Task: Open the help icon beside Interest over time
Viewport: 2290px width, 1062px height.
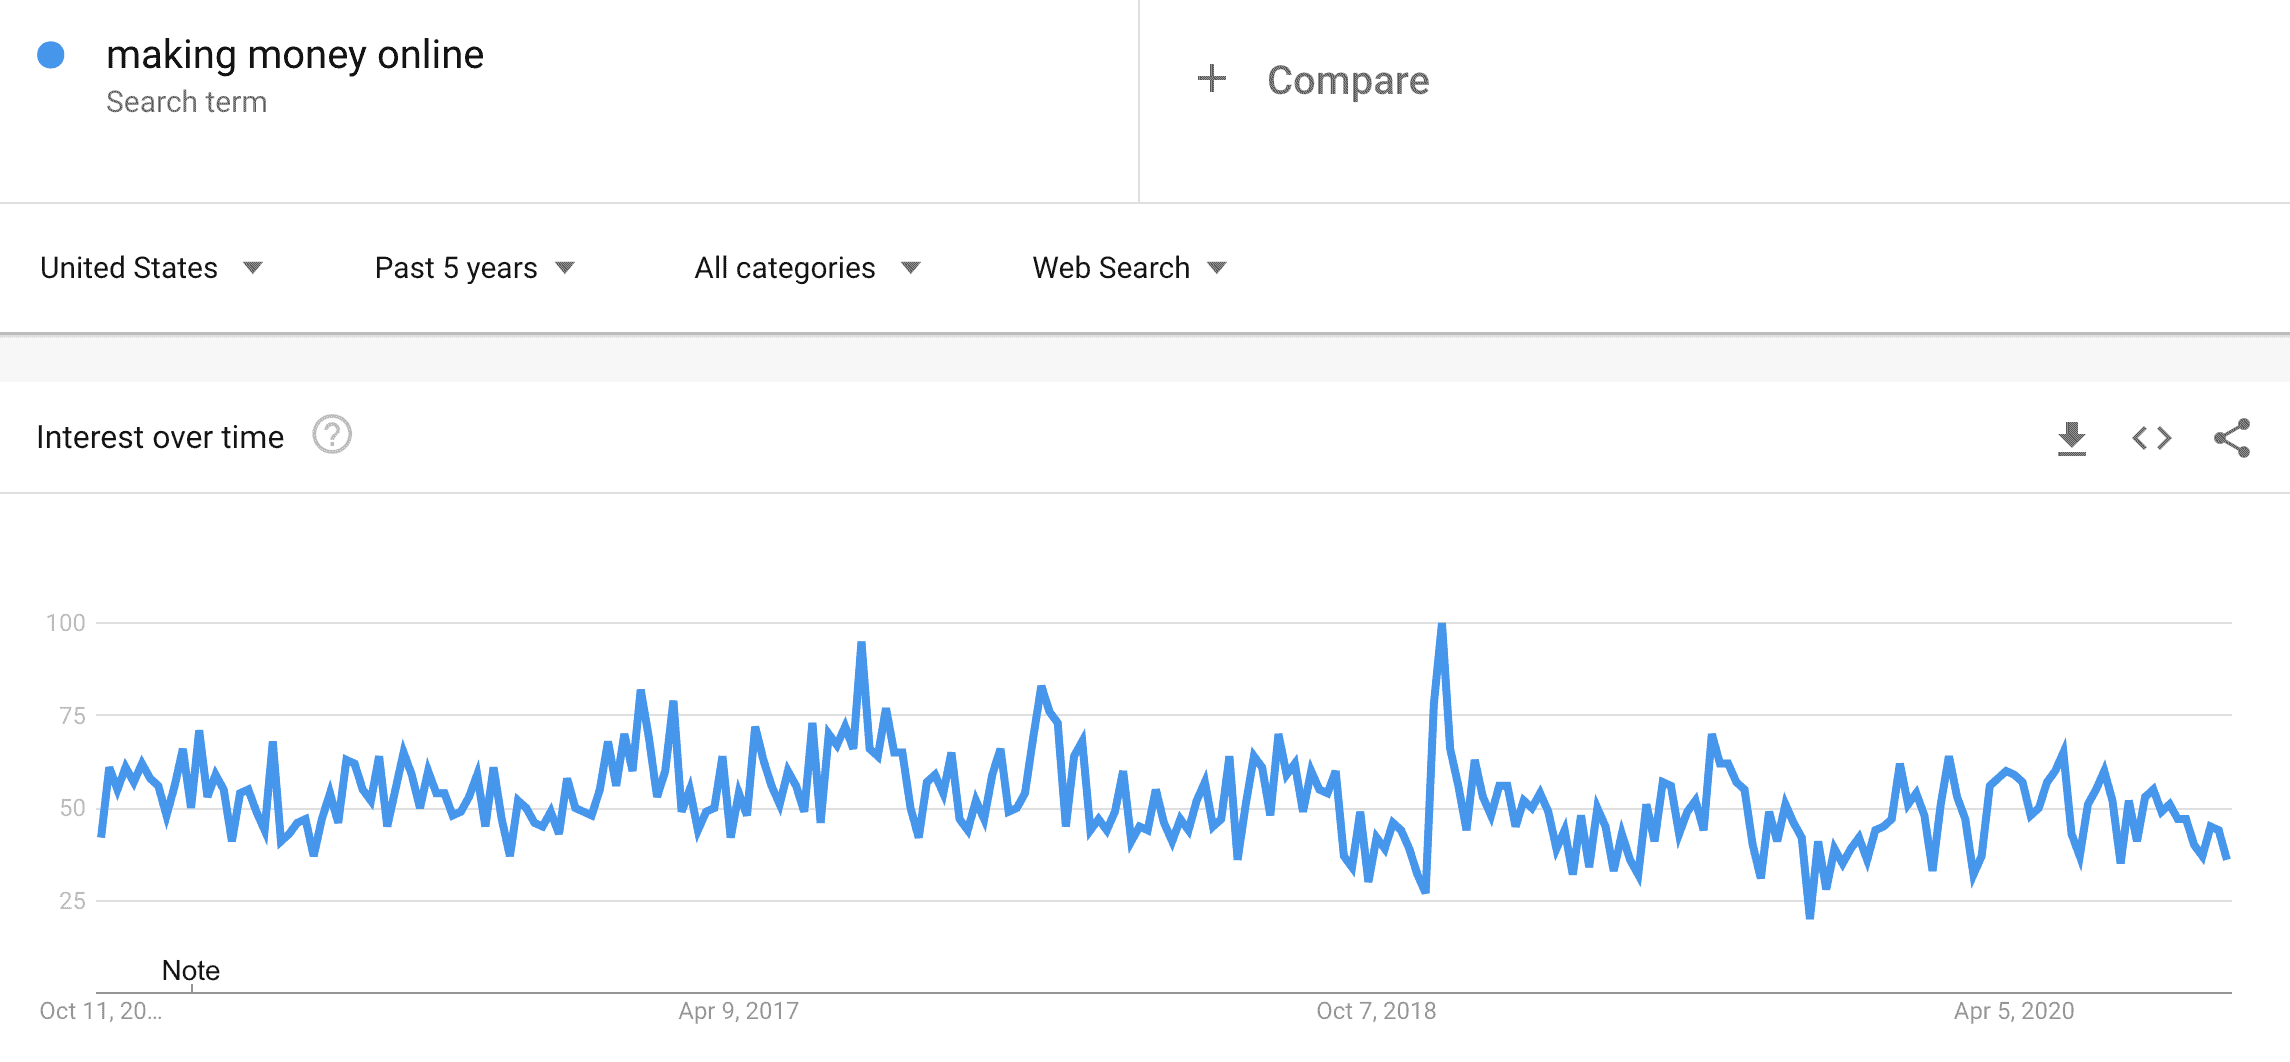Action: pyautogui.click(x=332, y=435)
